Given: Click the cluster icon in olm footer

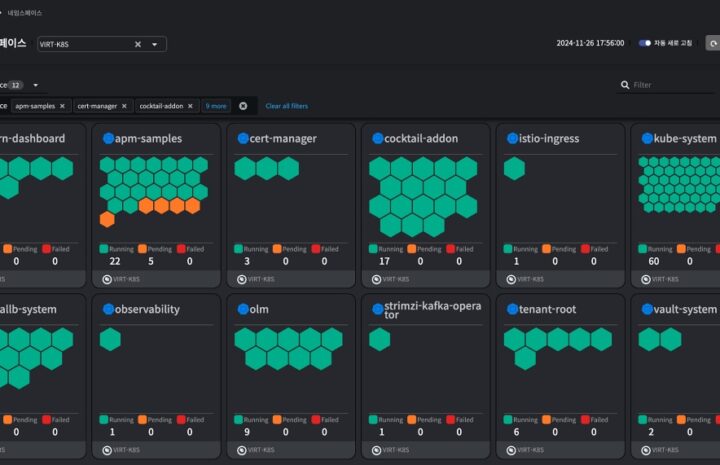Looking at the screenshot, I should click(x=242, y=450).
